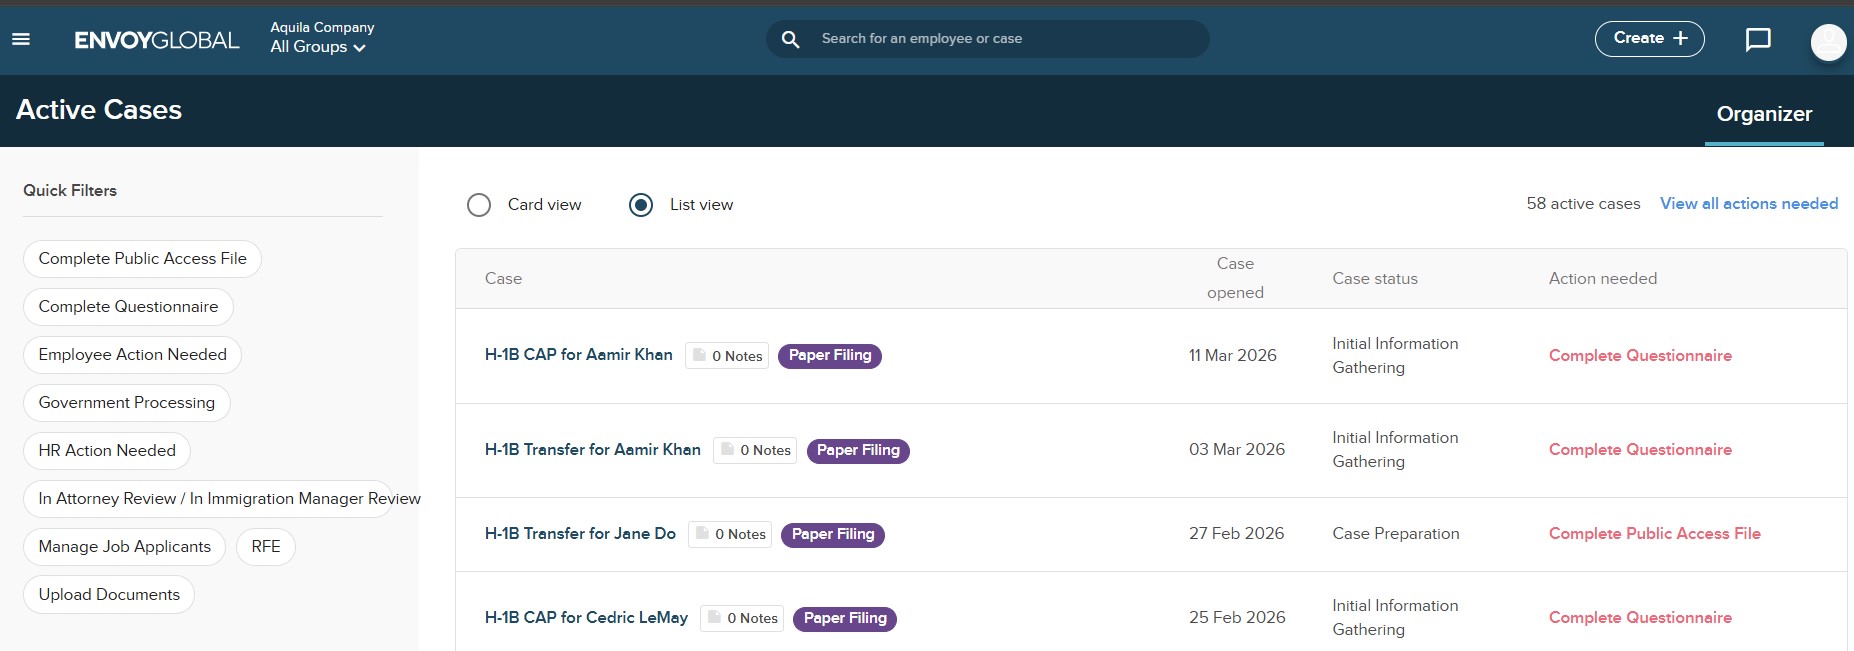Open the hamburger navigation menu

point(21,39)
